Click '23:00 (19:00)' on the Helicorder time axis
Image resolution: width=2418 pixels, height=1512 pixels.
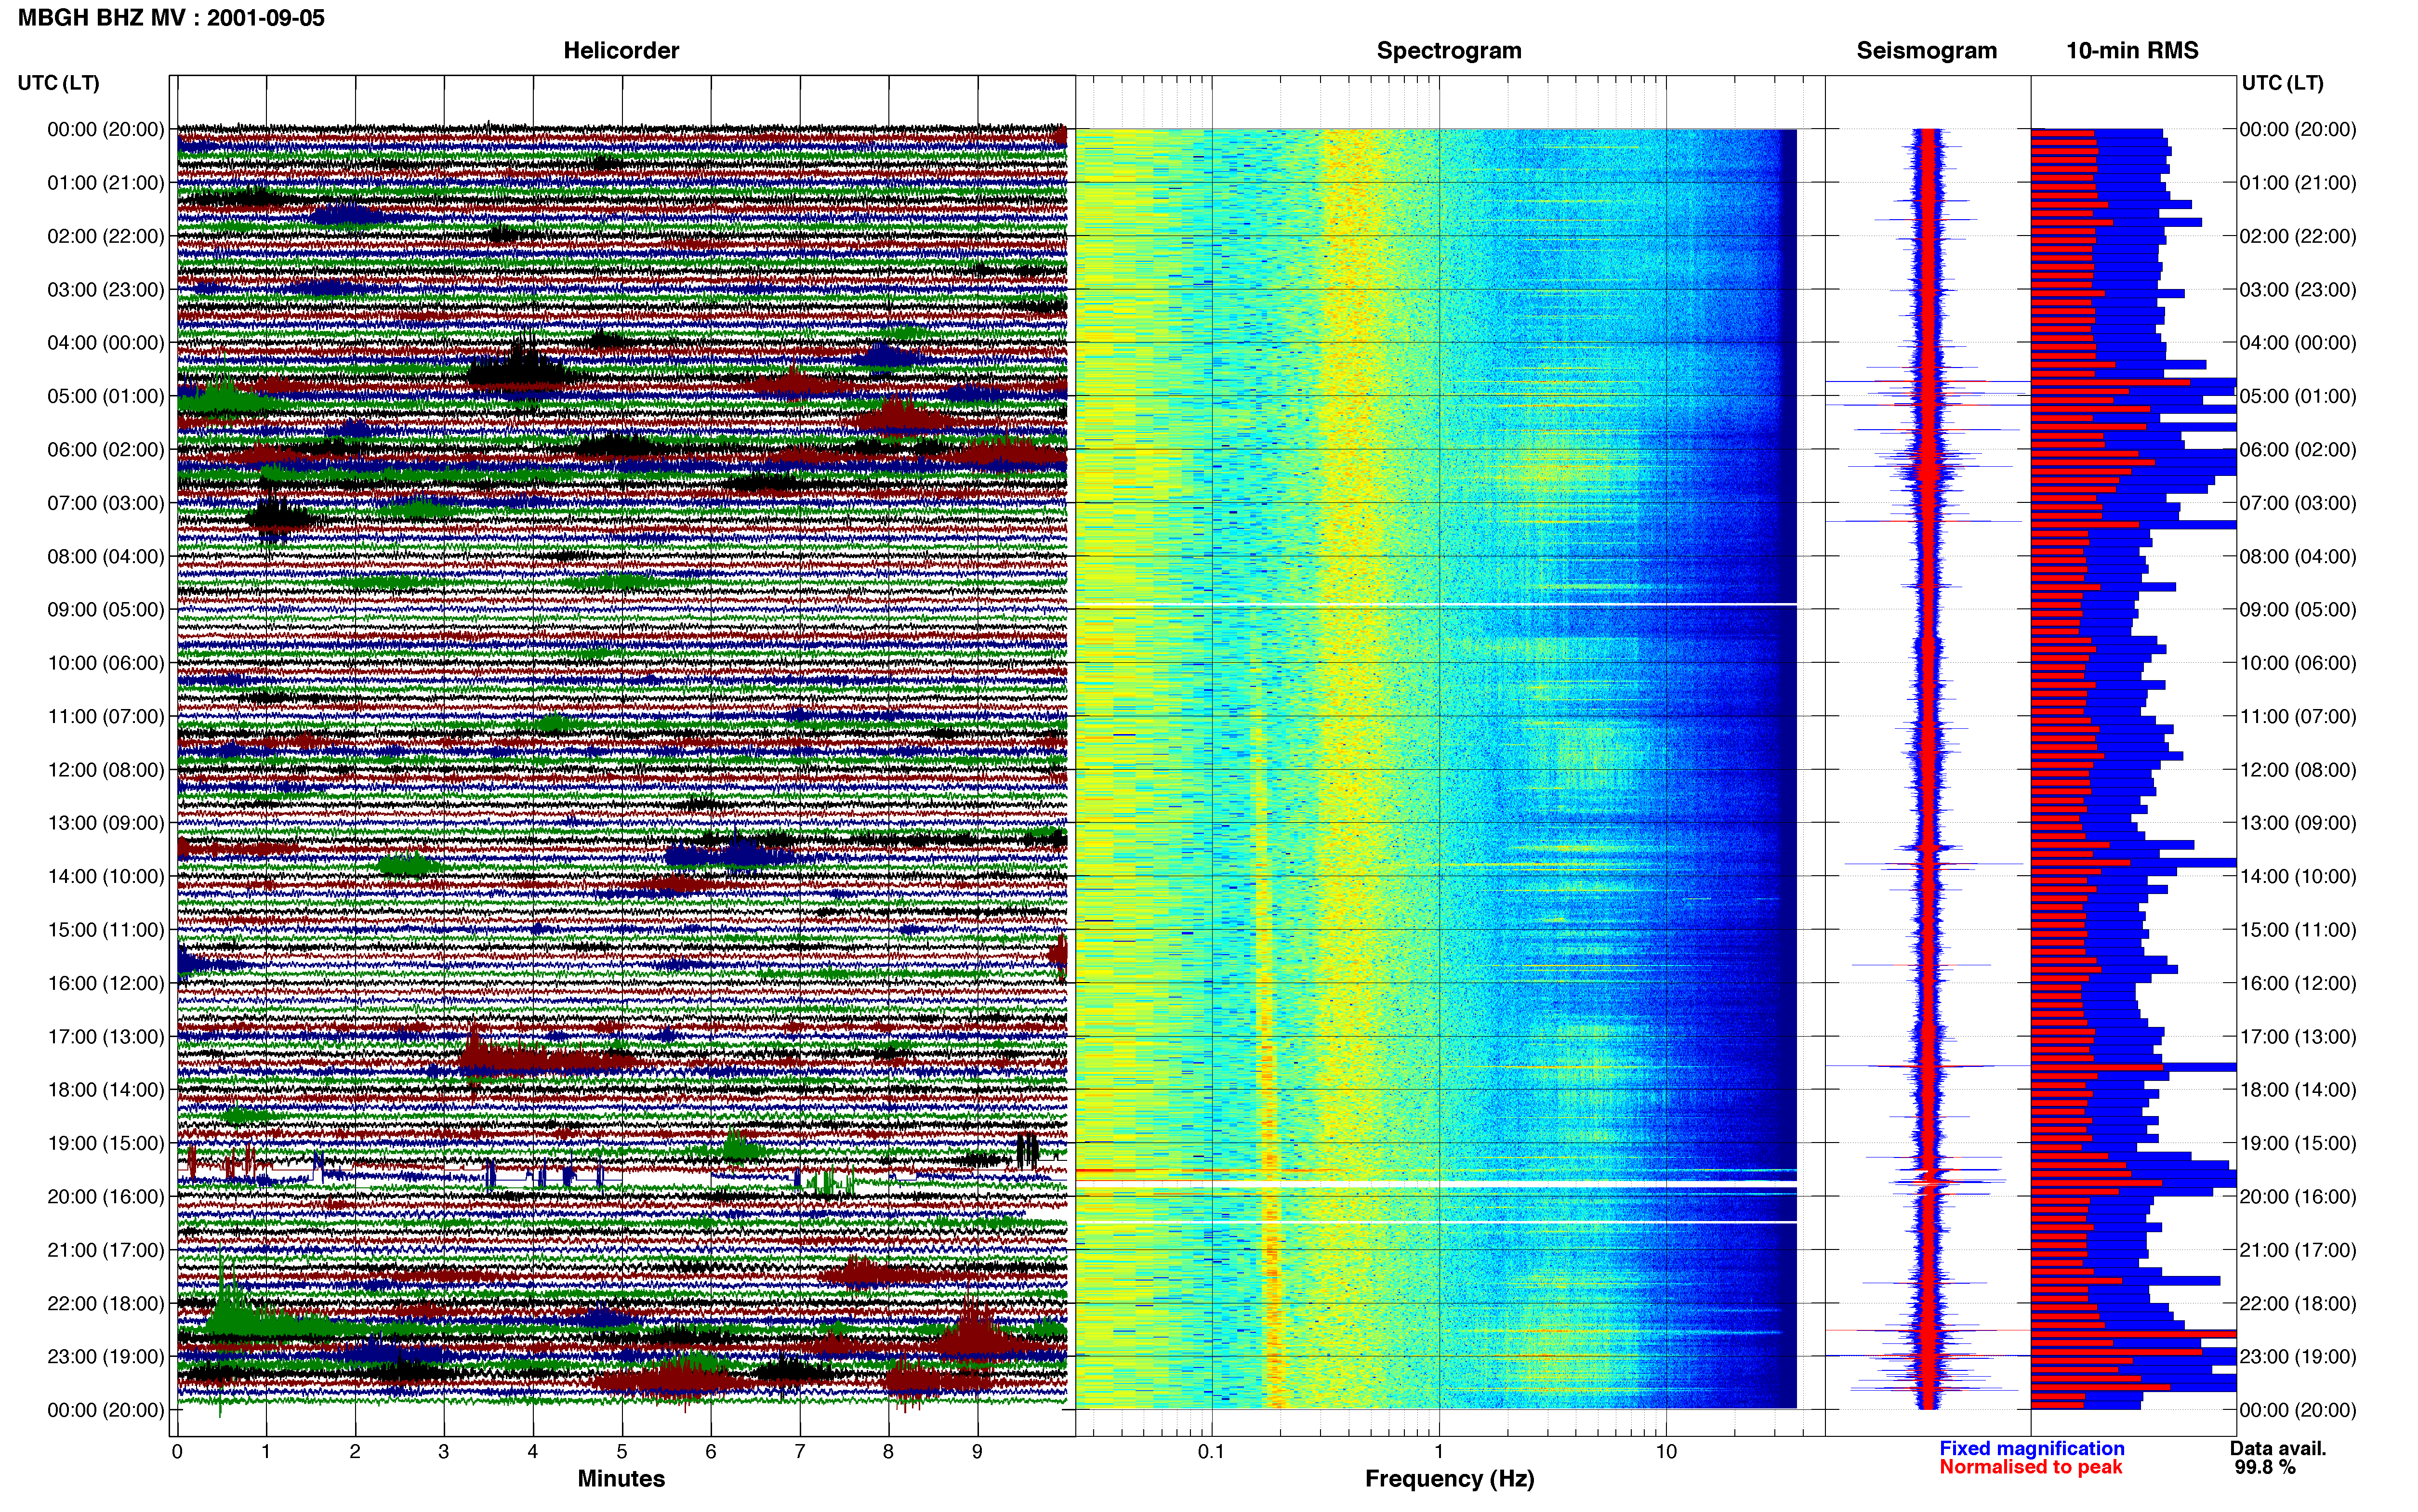pos(106,1357)
